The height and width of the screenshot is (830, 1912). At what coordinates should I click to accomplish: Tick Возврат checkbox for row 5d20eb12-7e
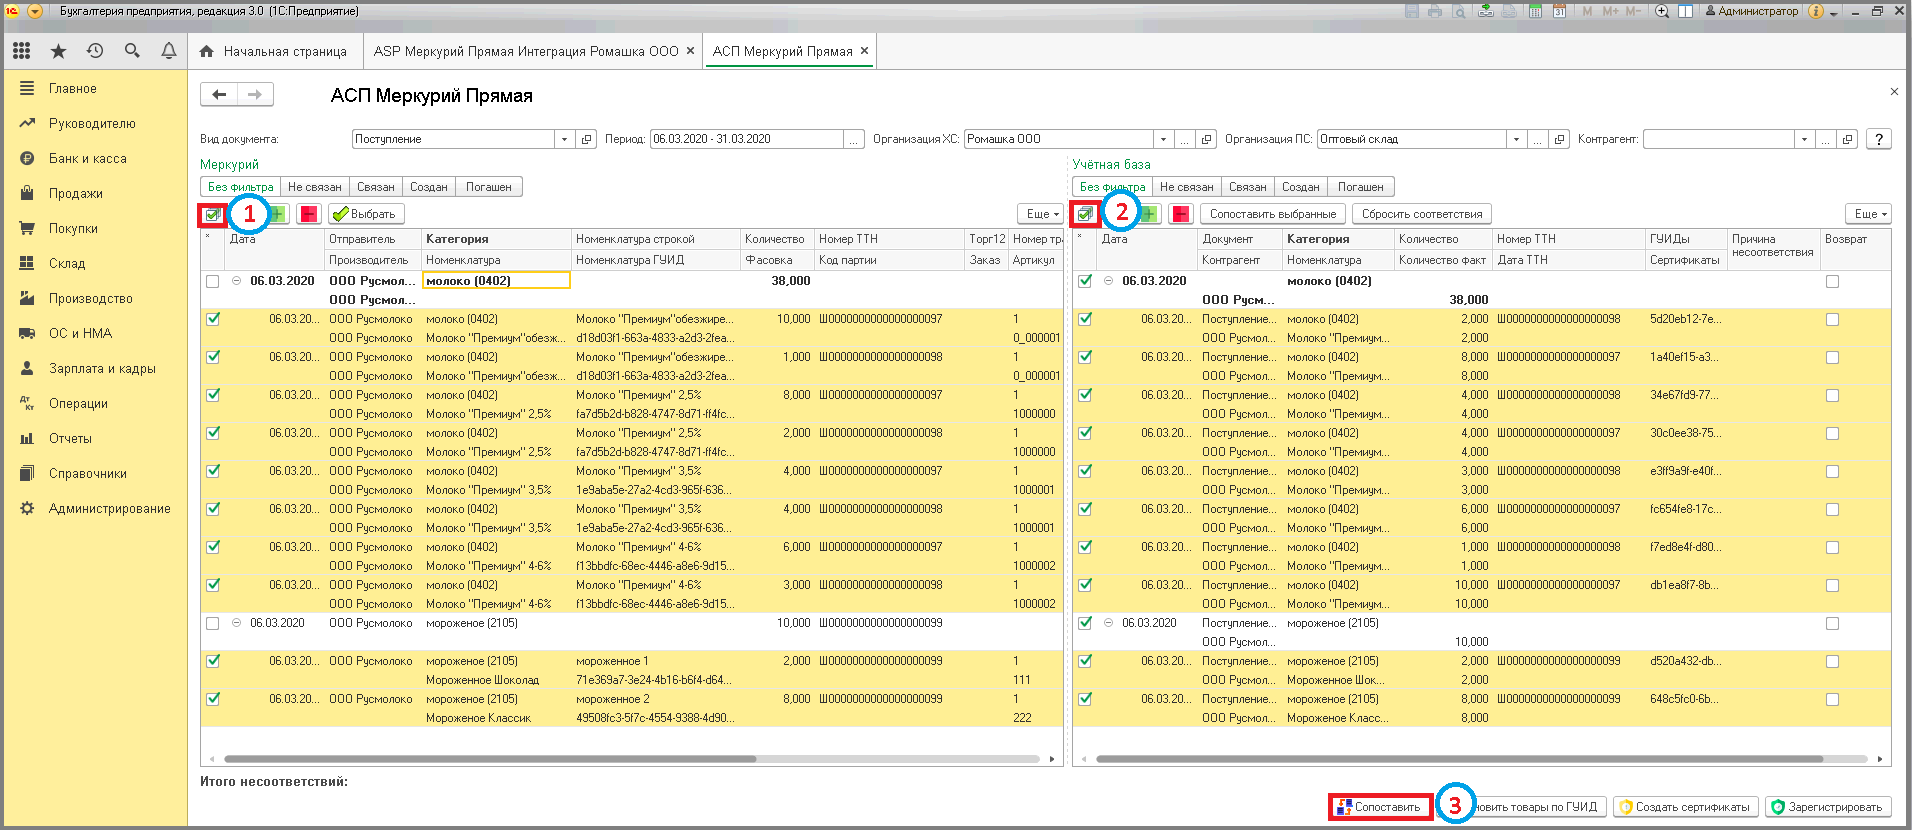point(1832,319)
